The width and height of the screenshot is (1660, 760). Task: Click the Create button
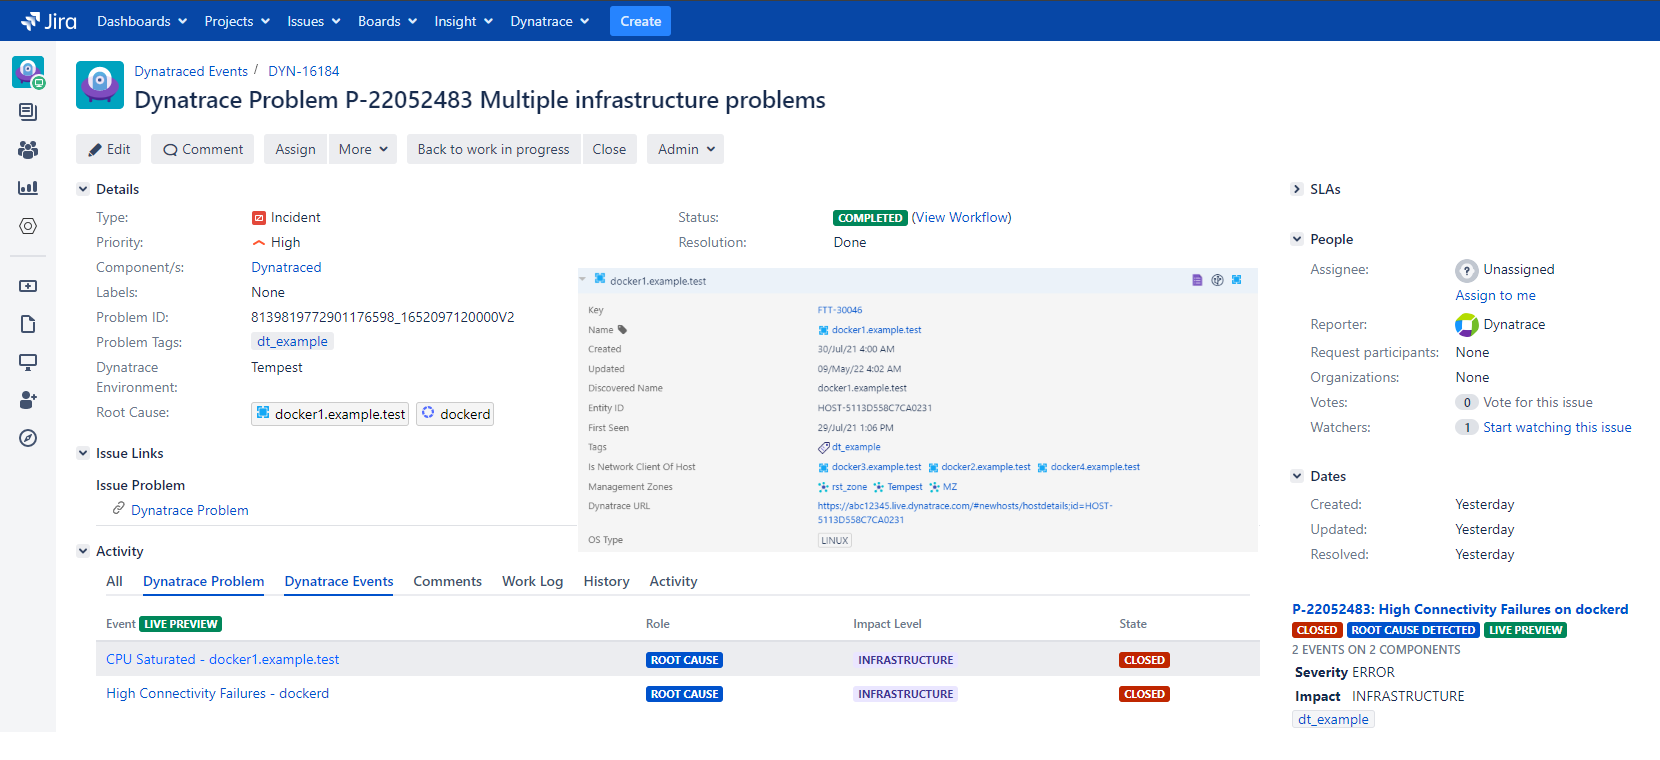pyautogui.click(x=641, y=21)
